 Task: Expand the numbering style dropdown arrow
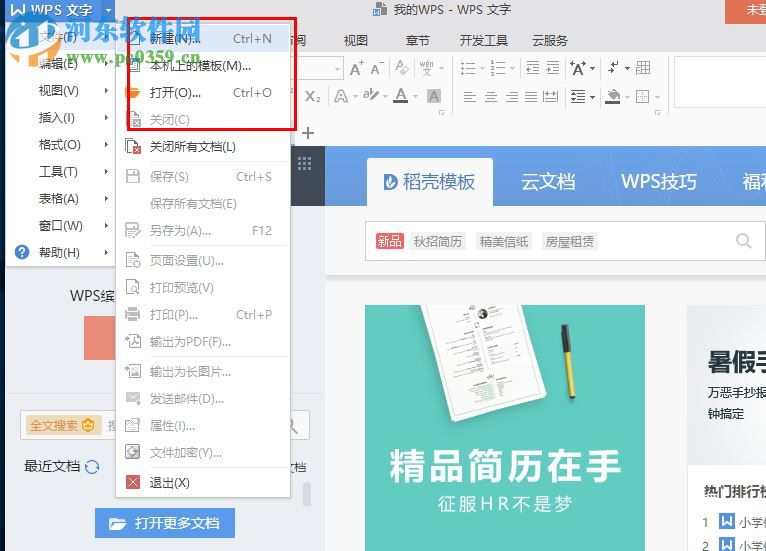pyautogui.click(x=512, y=68)
